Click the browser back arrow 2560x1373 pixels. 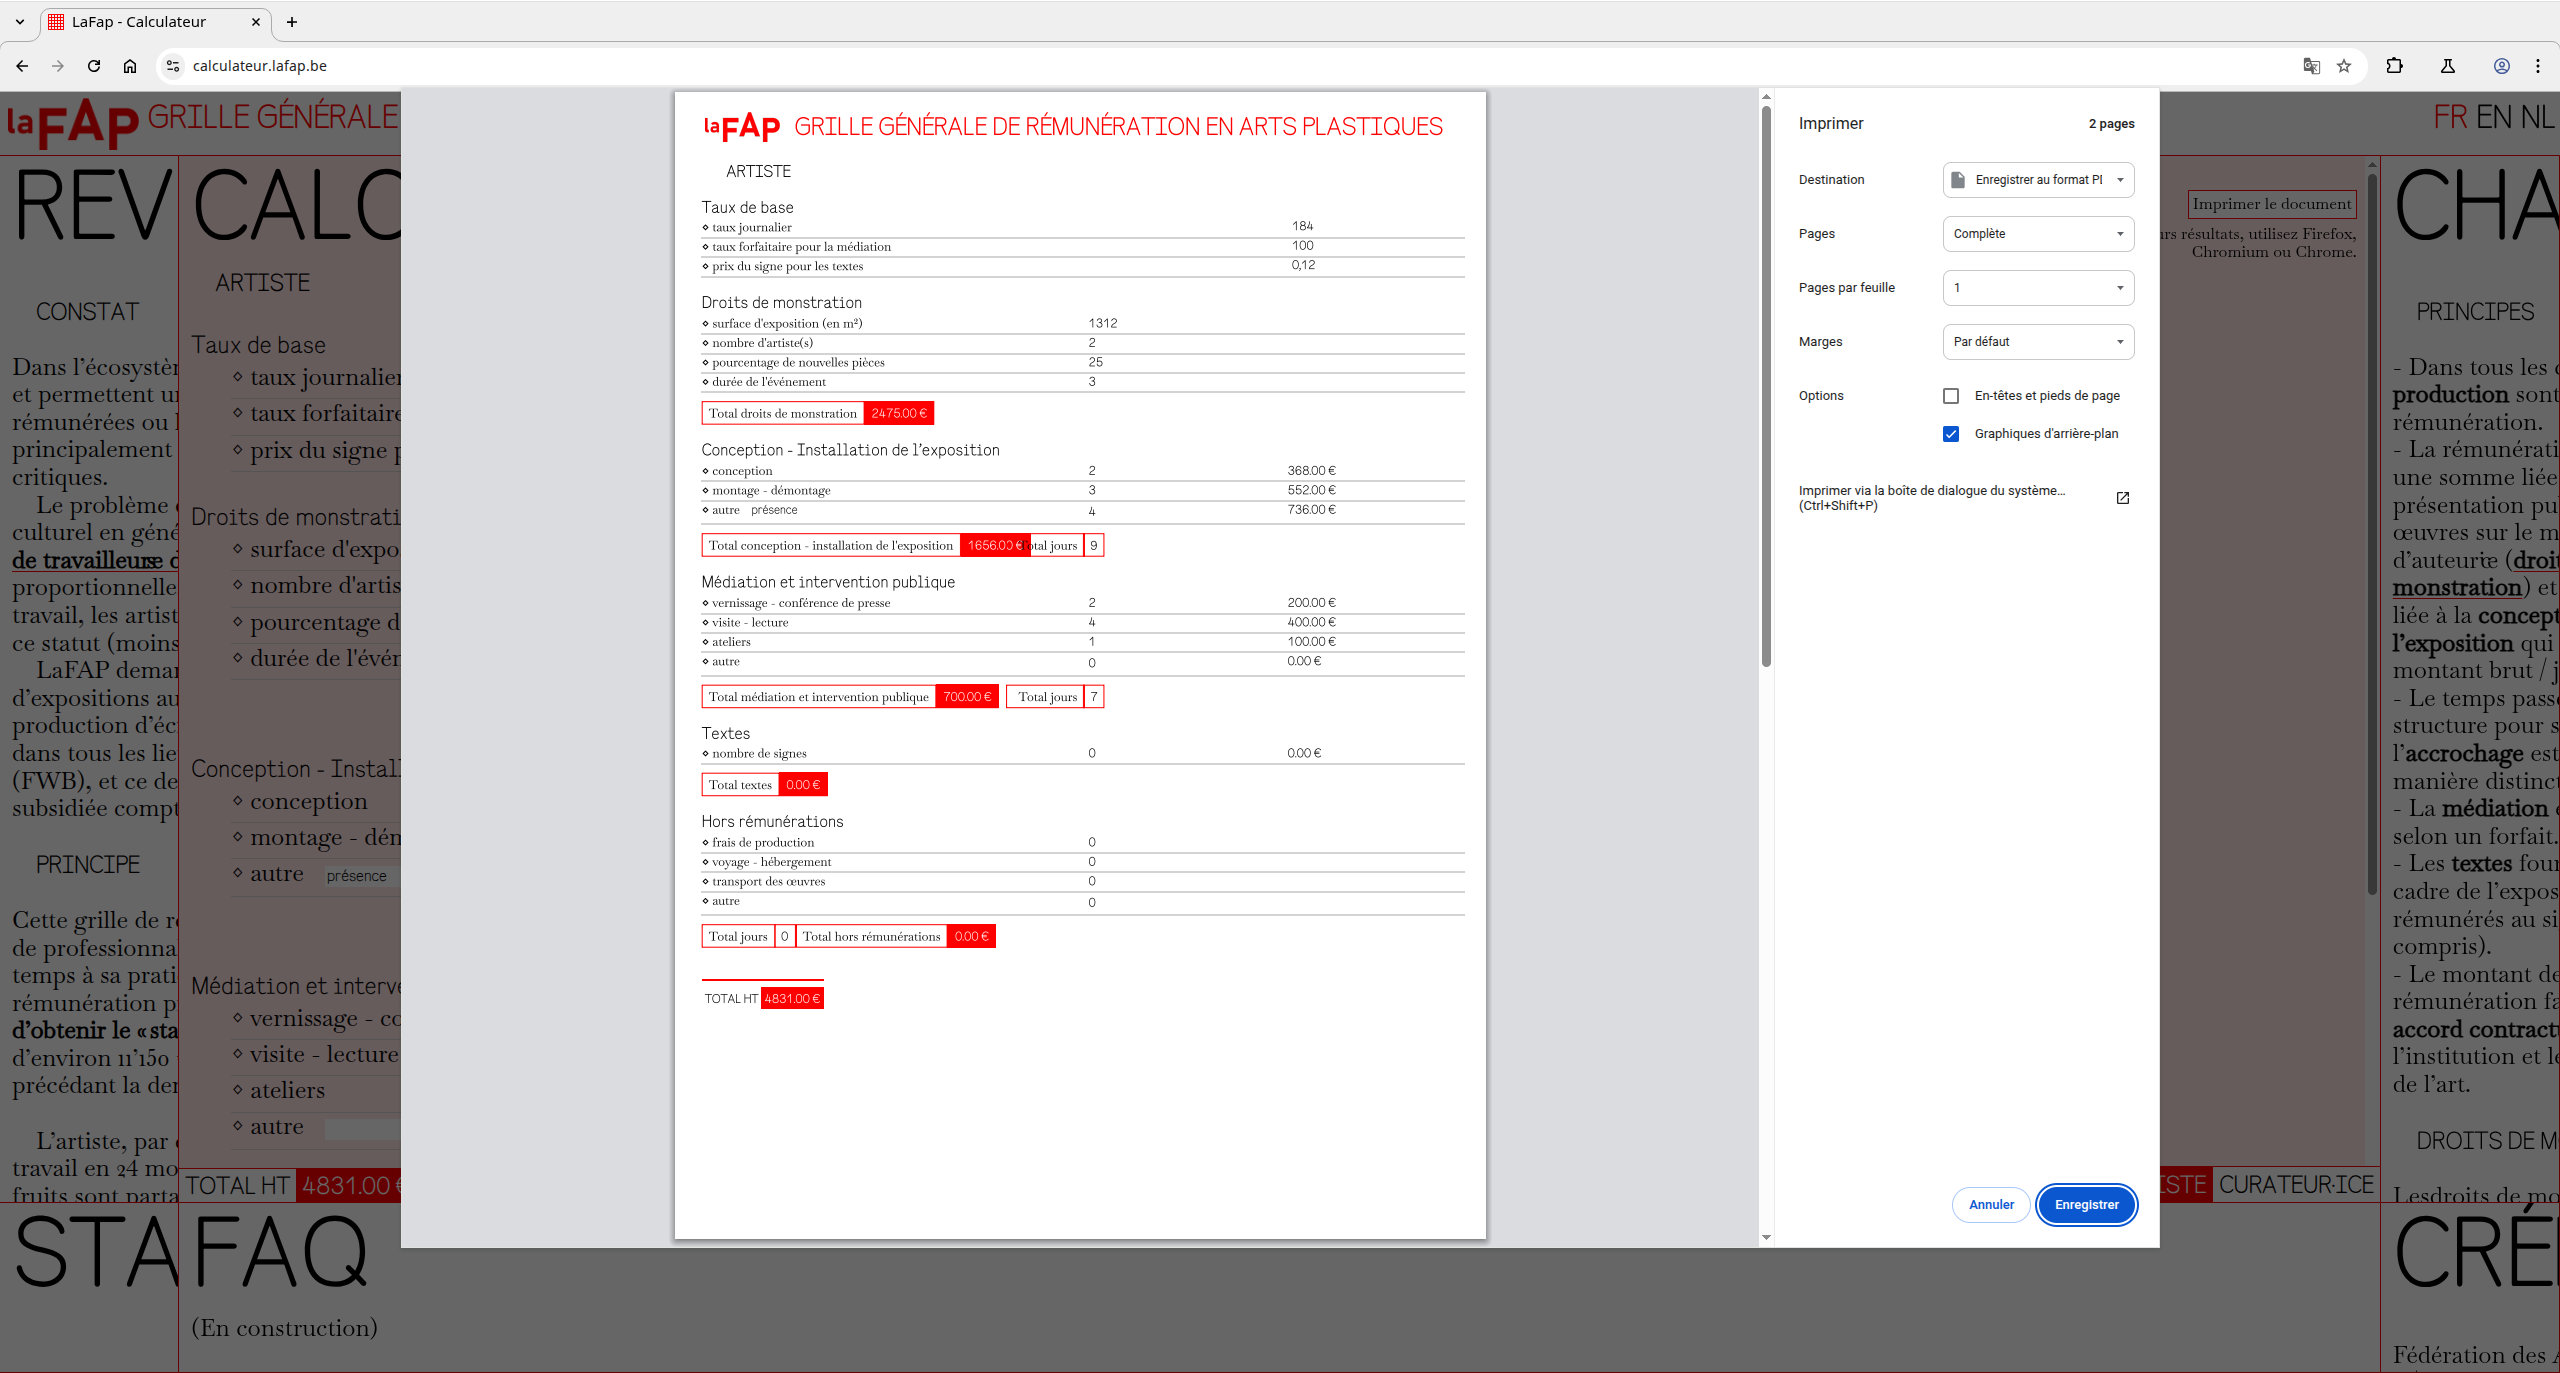point(22,66)
